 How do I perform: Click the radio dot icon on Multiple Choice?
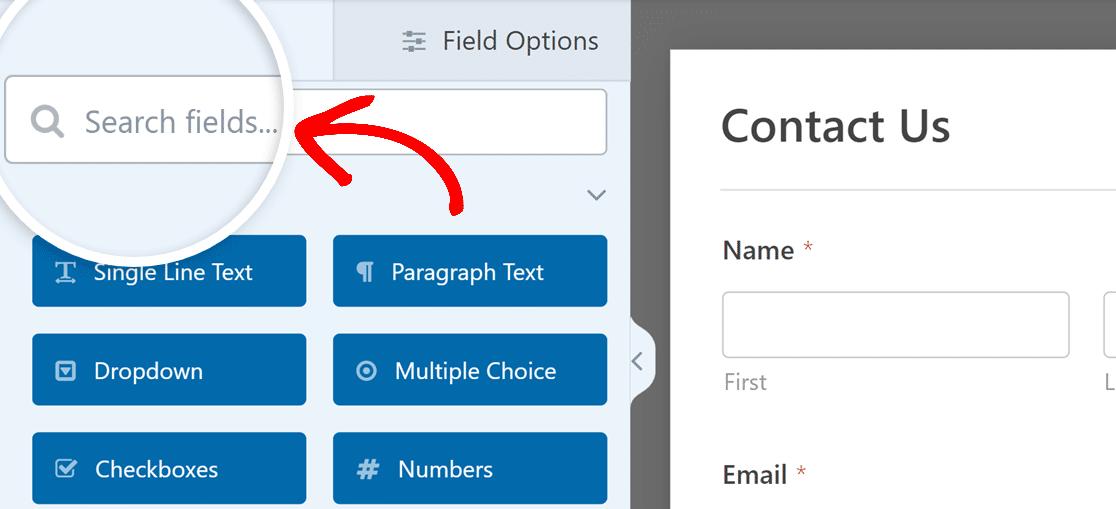pyautogui.click(x=367, y=371)
